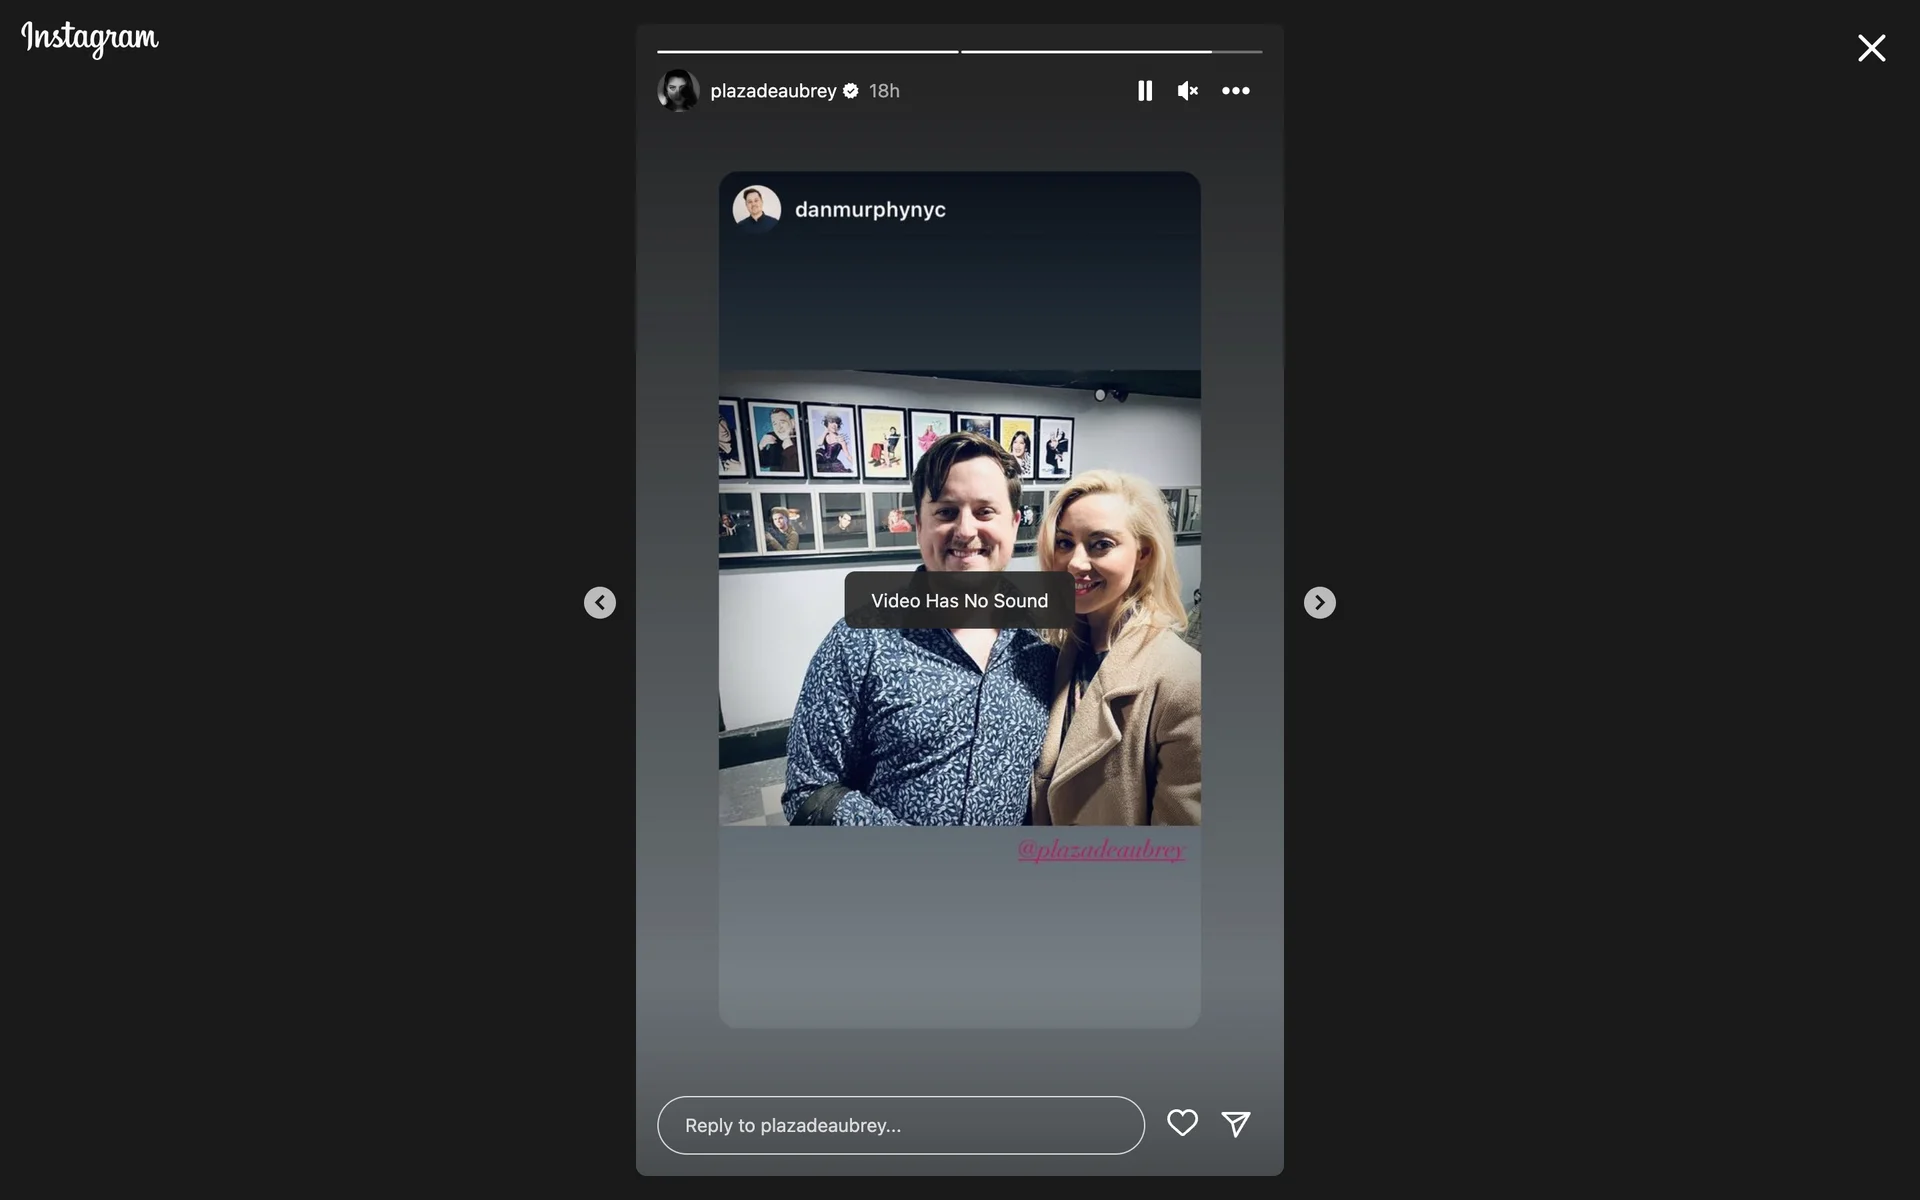Open the plazadeaubrey username link

[x=772, y=91]
